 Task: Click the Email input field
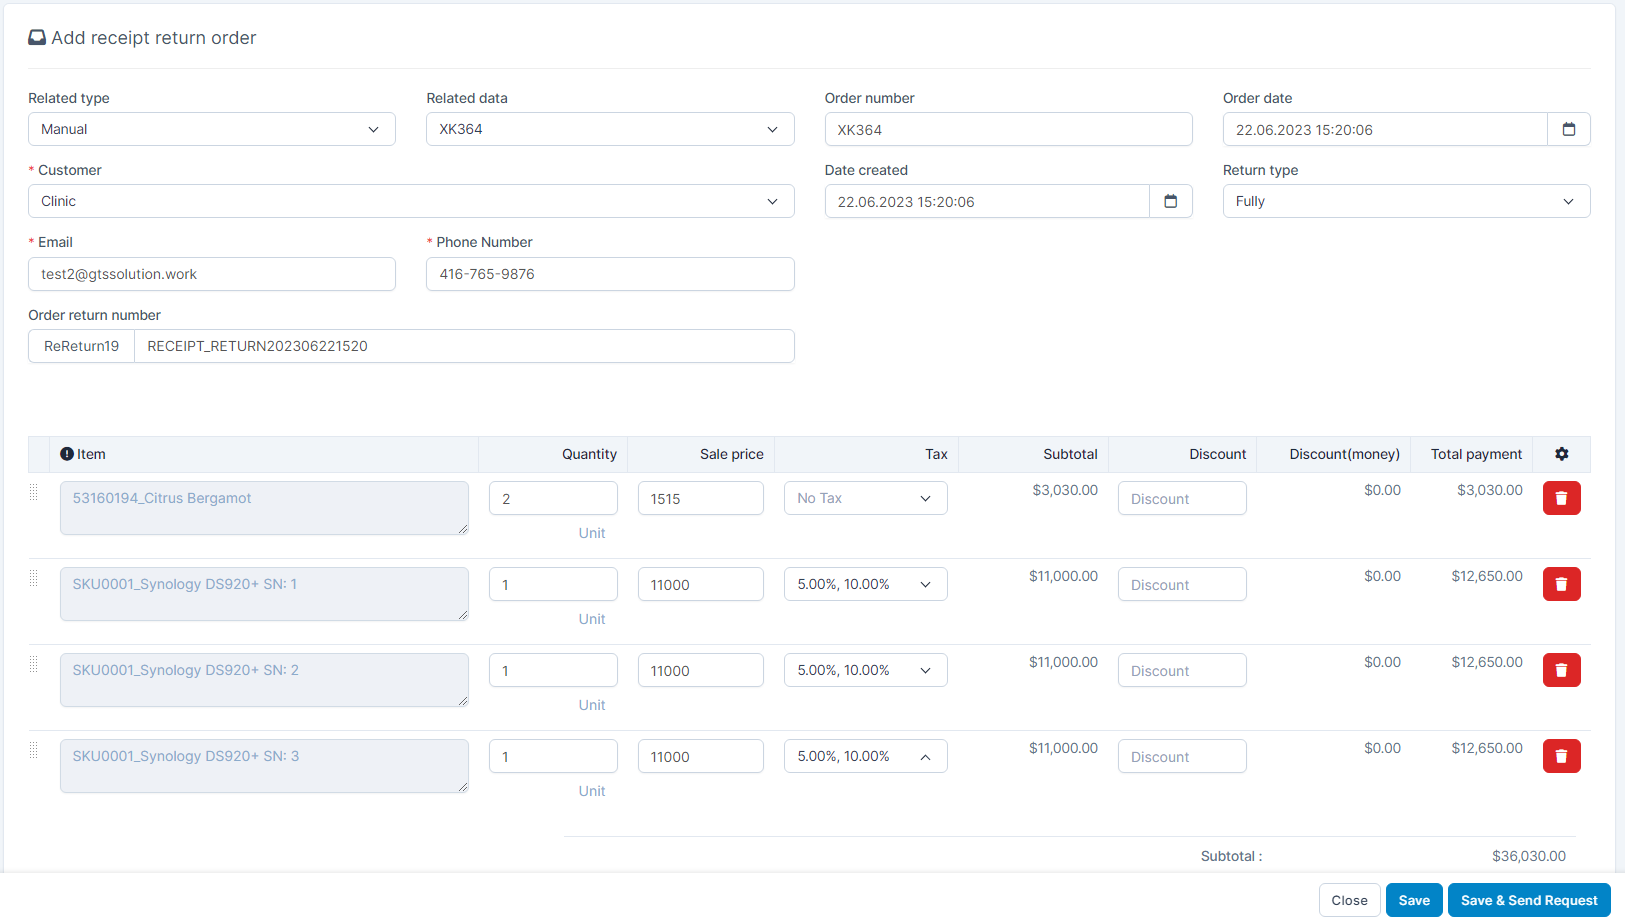[212, 274]
